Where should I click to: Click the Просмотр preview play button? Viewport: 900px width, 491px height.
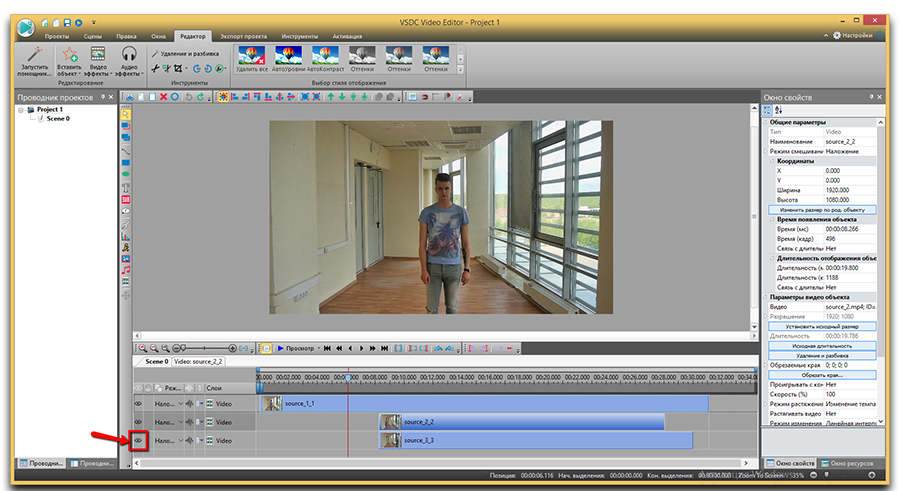tap(296, 349)
